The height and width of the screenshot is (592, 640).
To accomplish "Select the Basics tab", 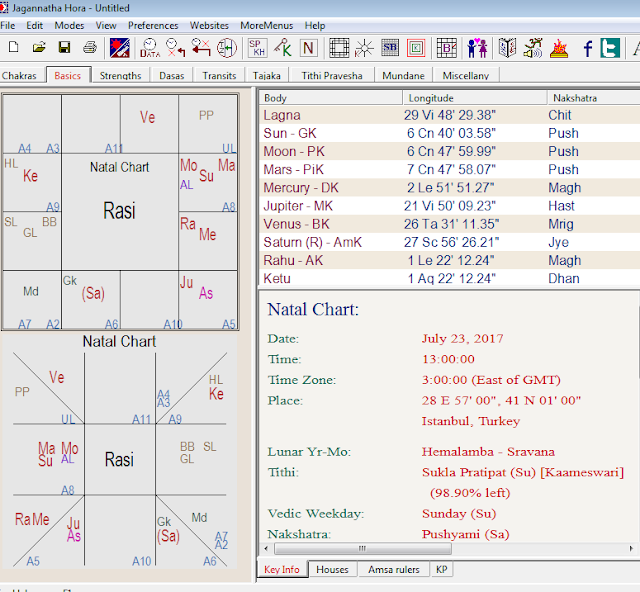I will 68,75.
